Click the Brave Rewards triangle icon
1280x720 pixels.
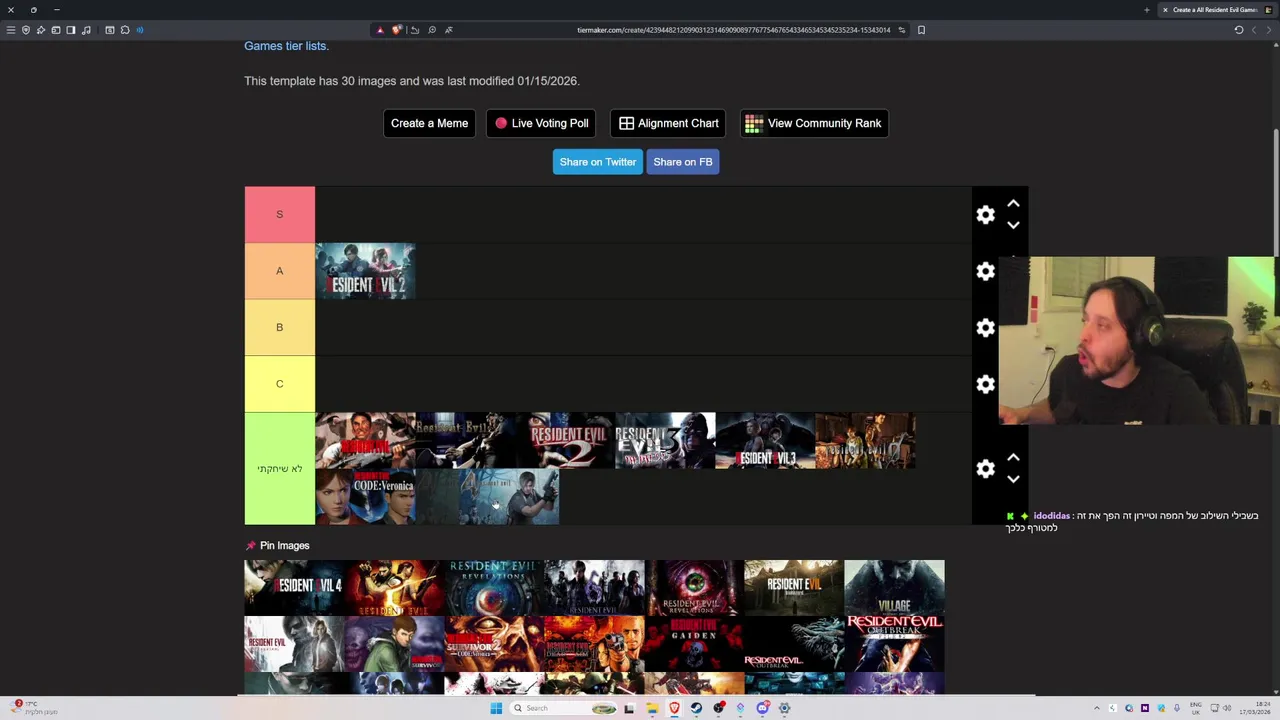point(380,30)
